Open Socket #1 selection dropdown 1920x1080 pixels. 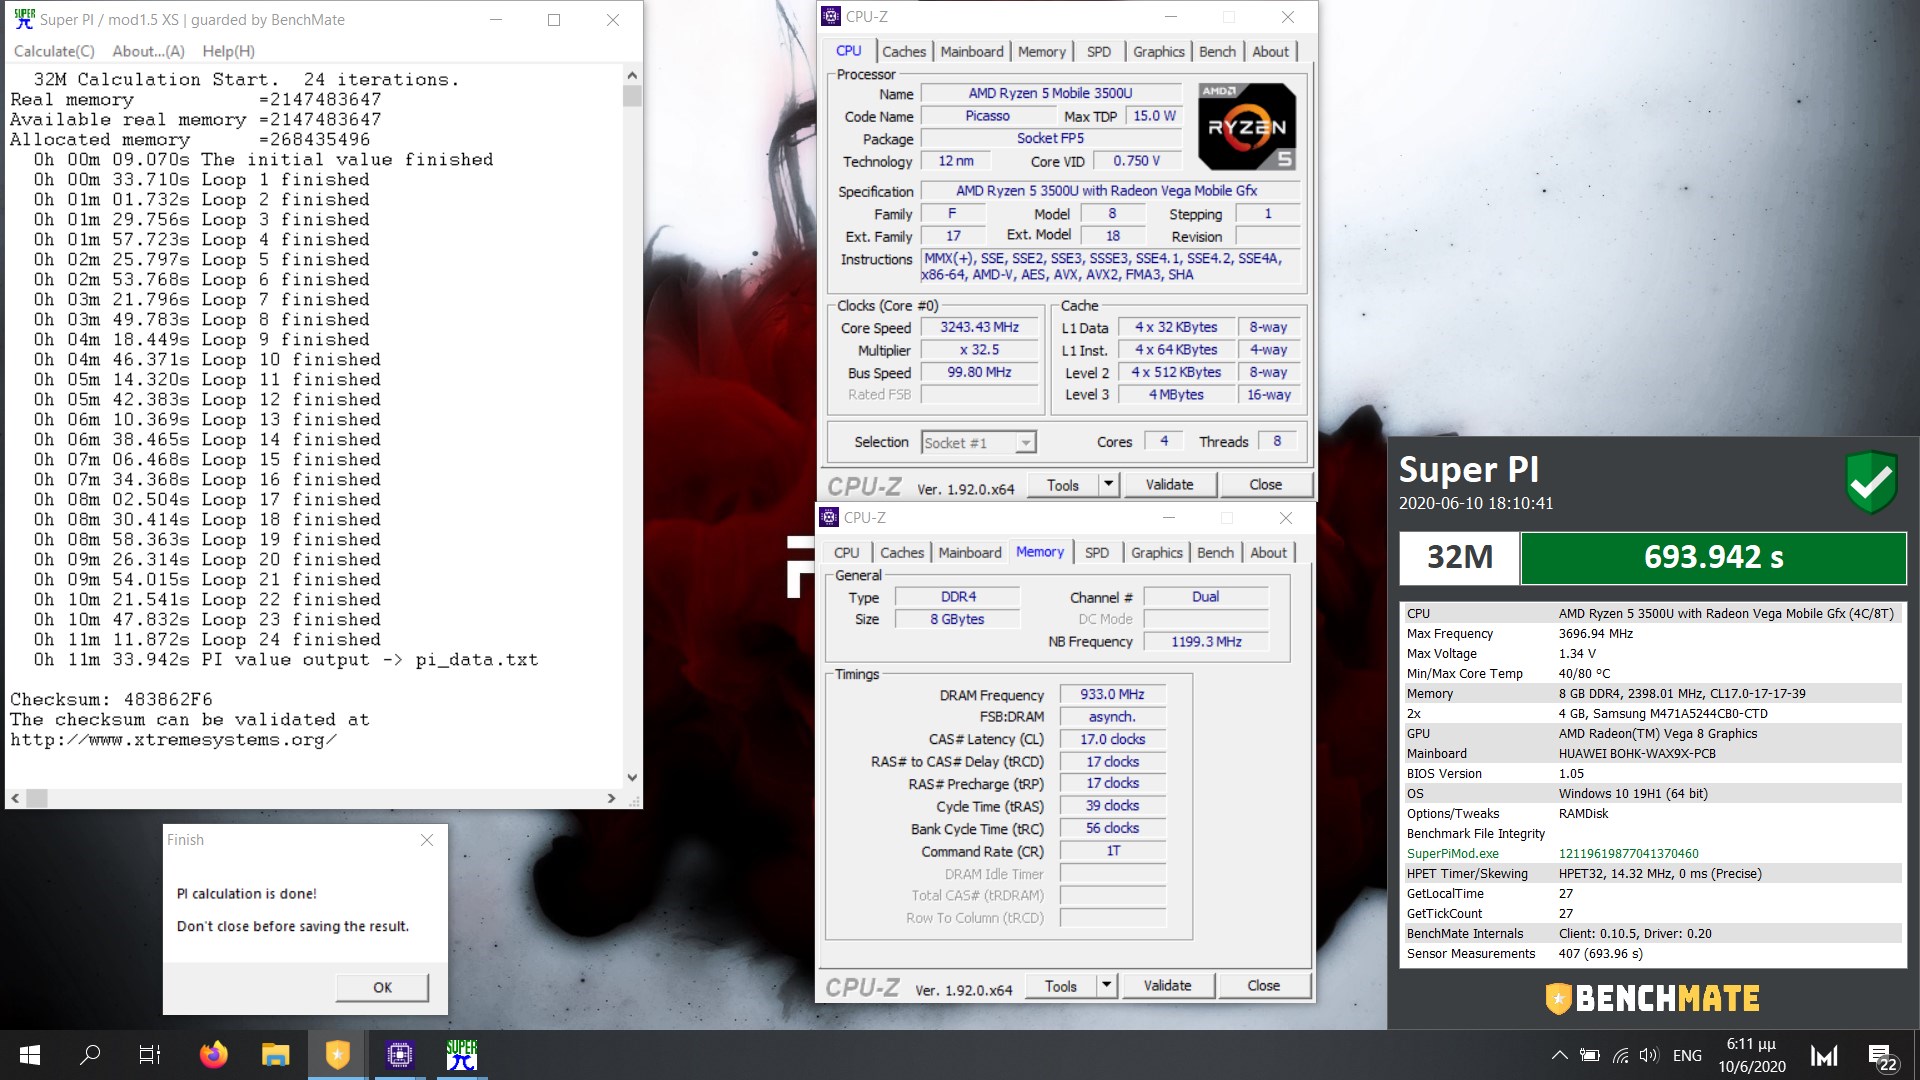click(978, 442)
